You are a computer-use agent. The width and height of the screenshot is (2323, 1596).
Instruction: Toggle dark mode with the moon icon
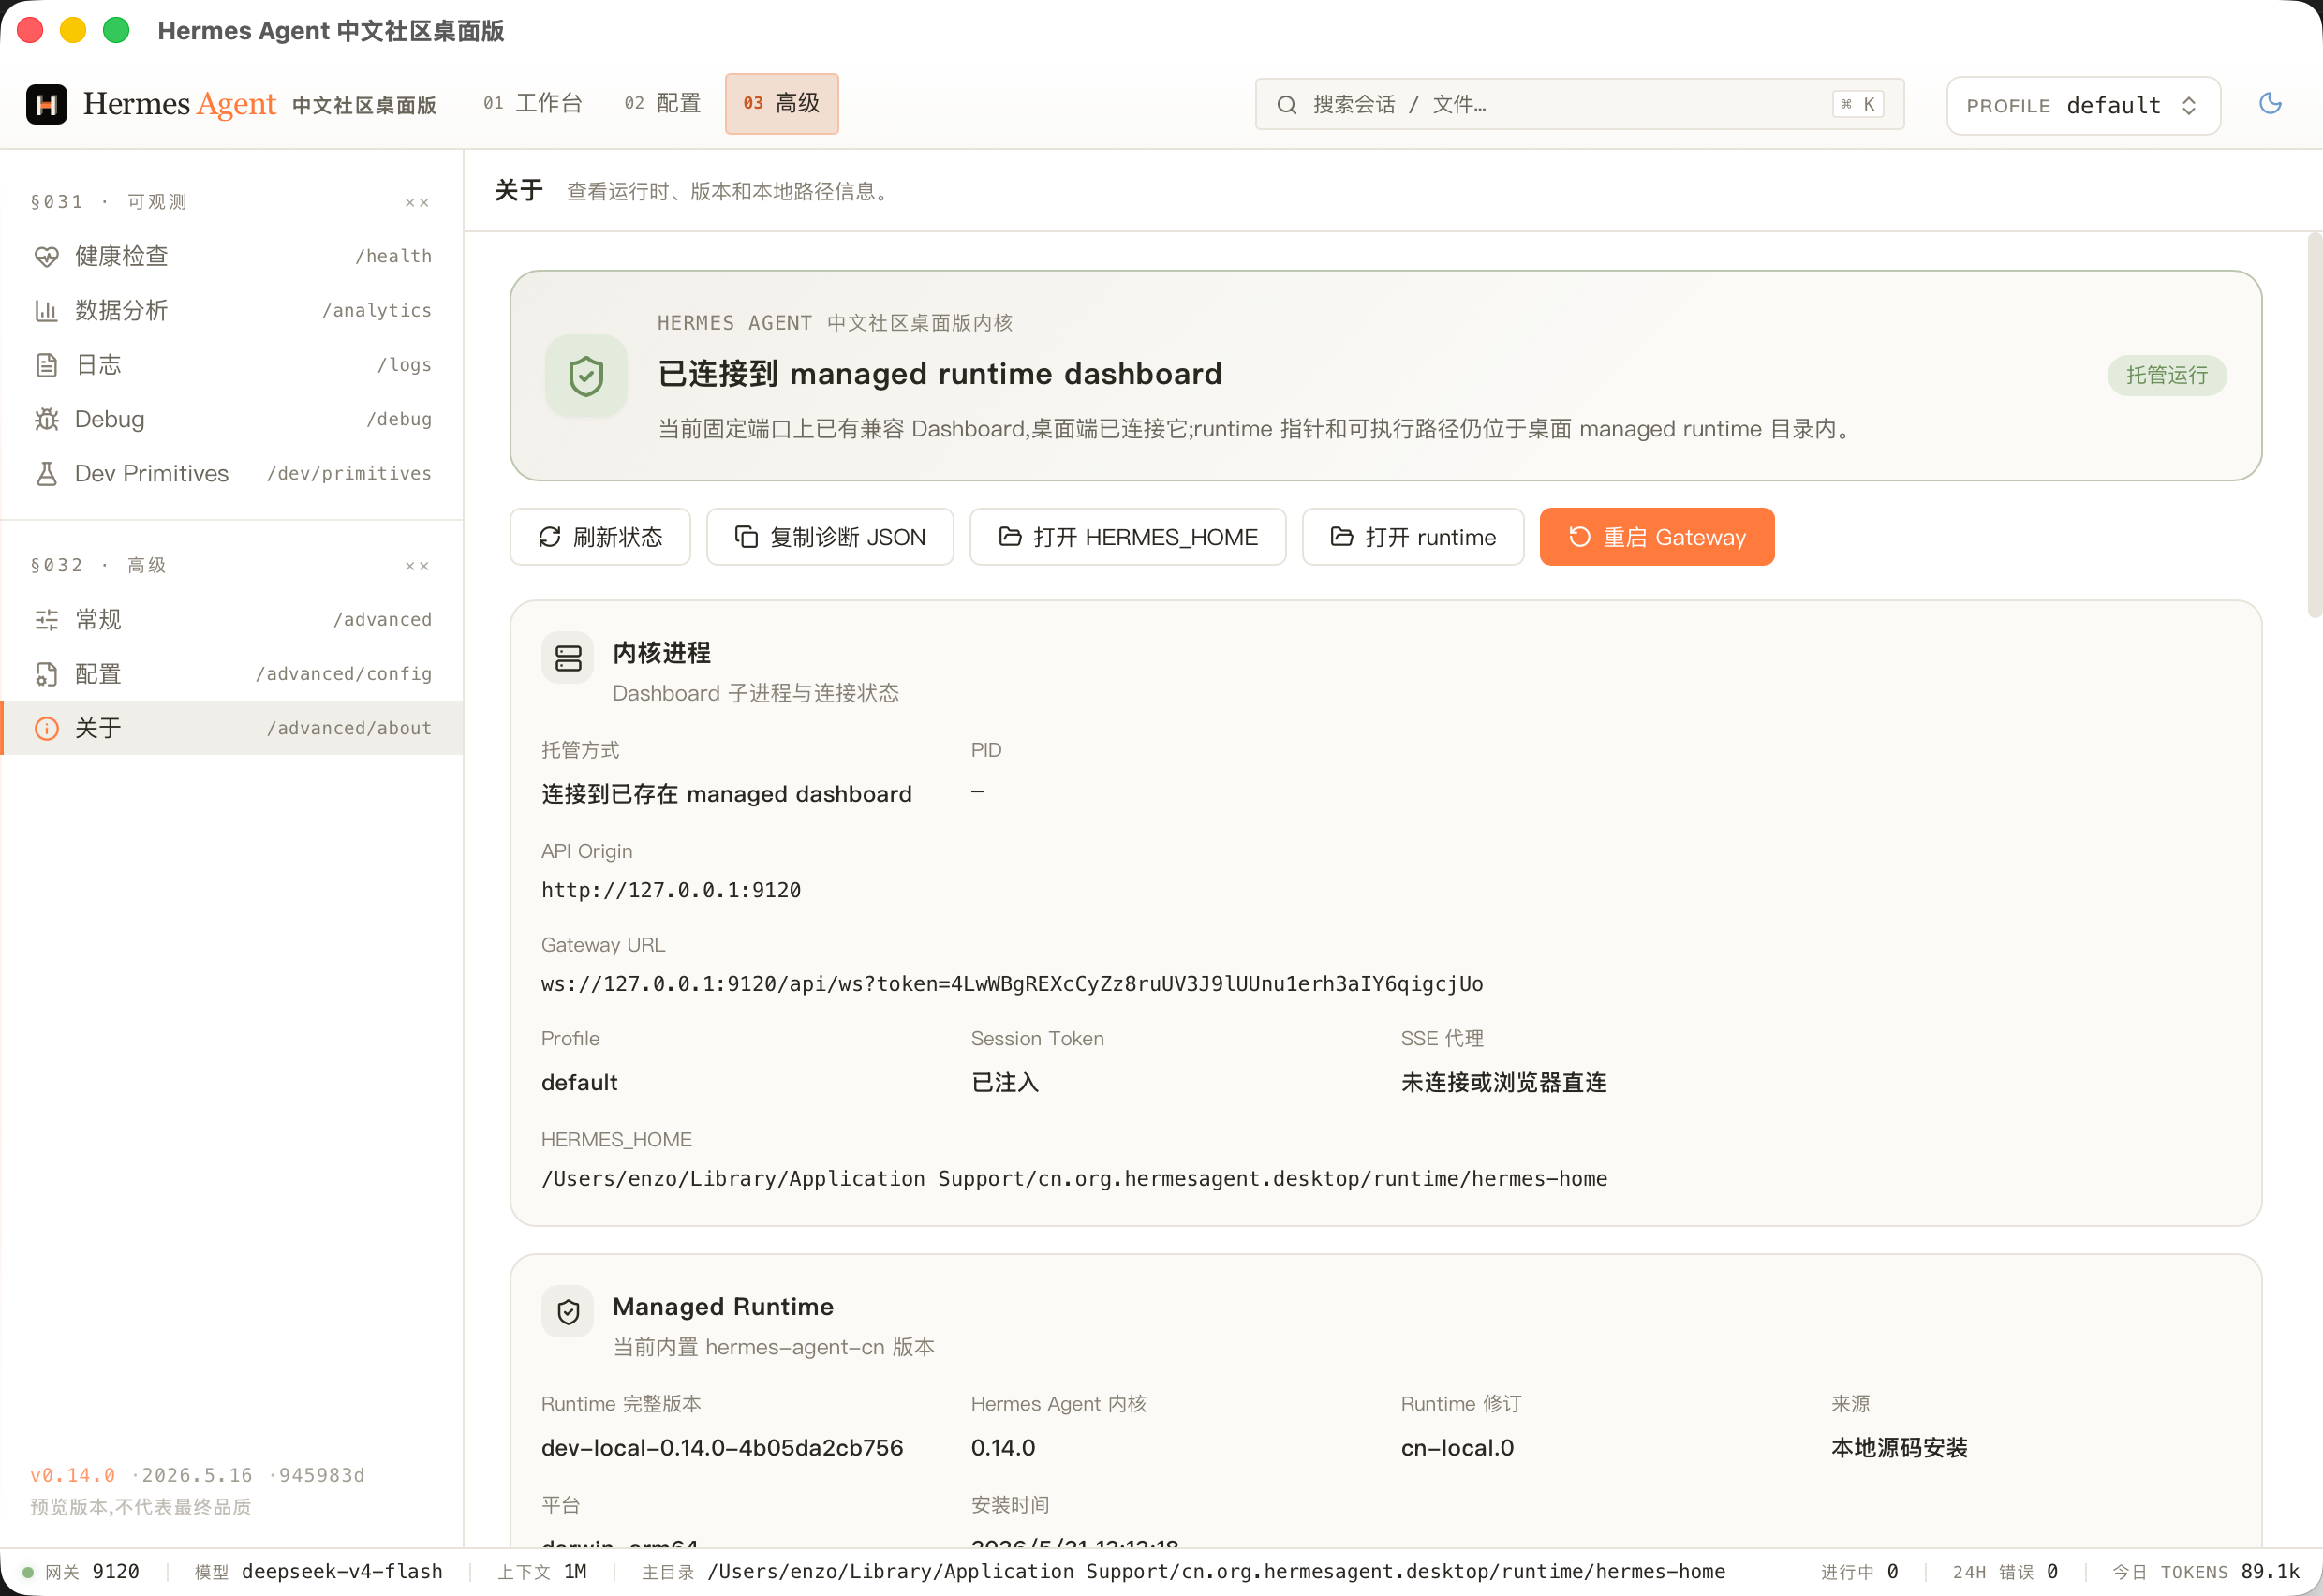coord(2270,103)
